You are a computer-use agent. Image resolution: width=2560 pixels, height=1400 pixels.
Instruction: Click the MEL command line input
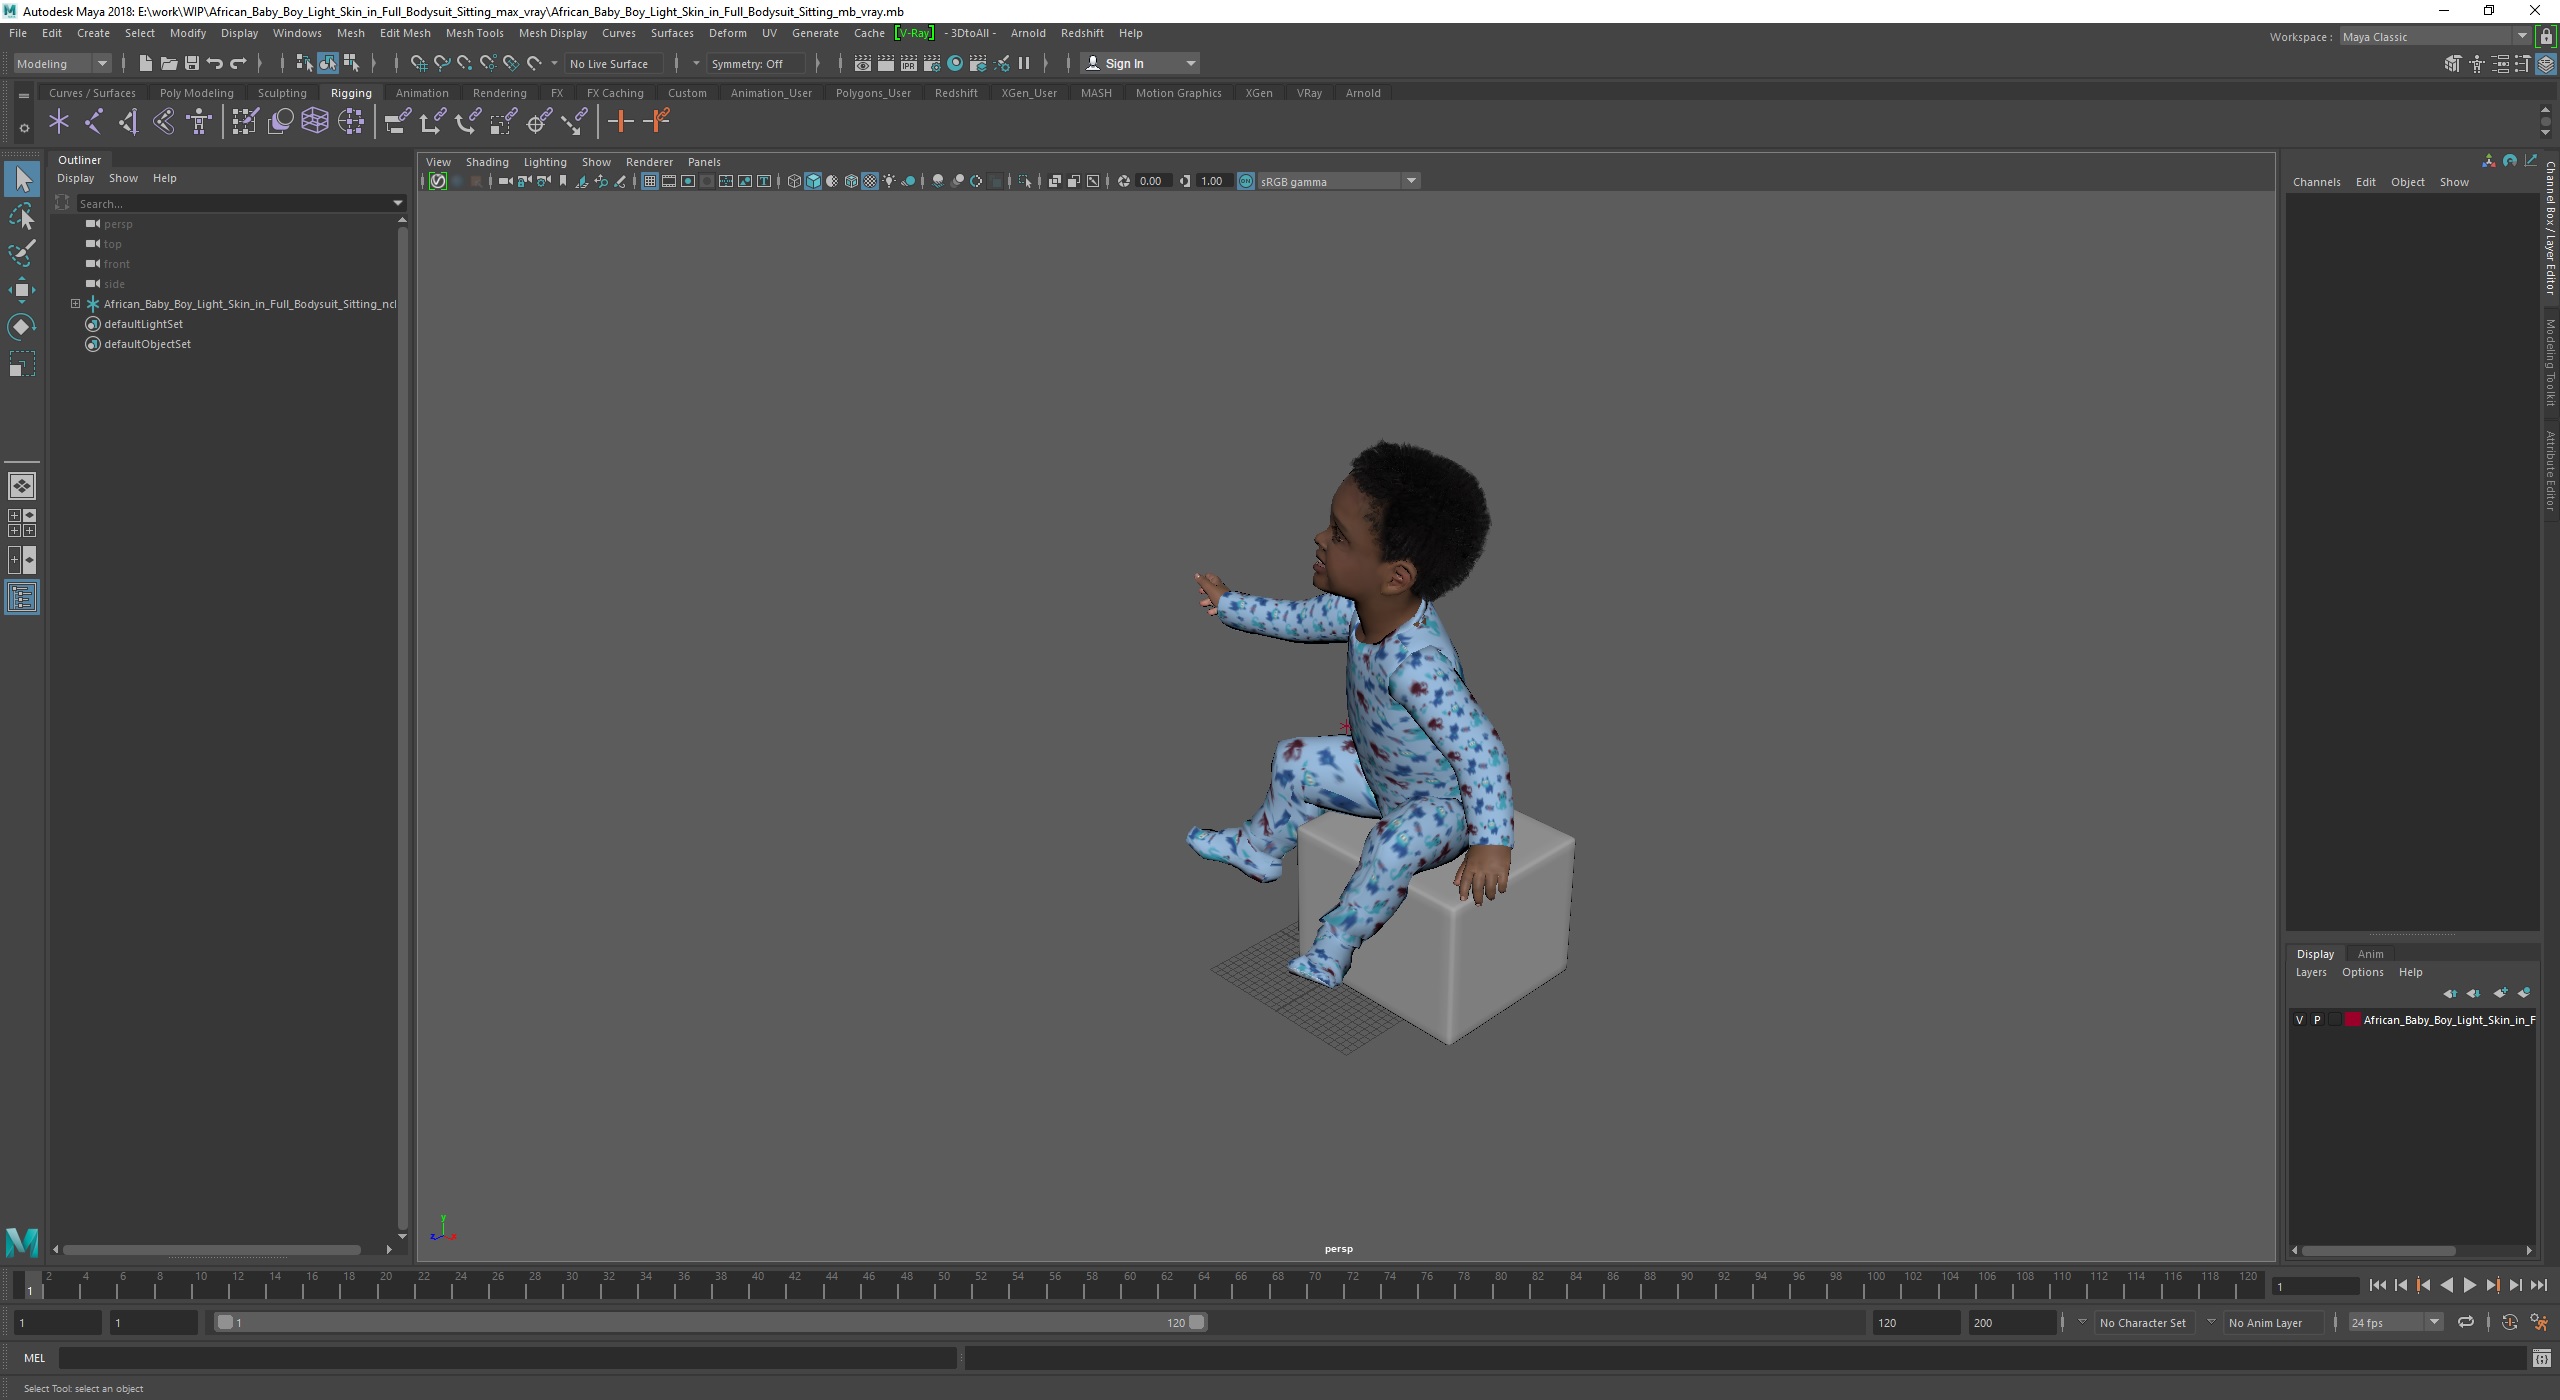click(508, 1357)
